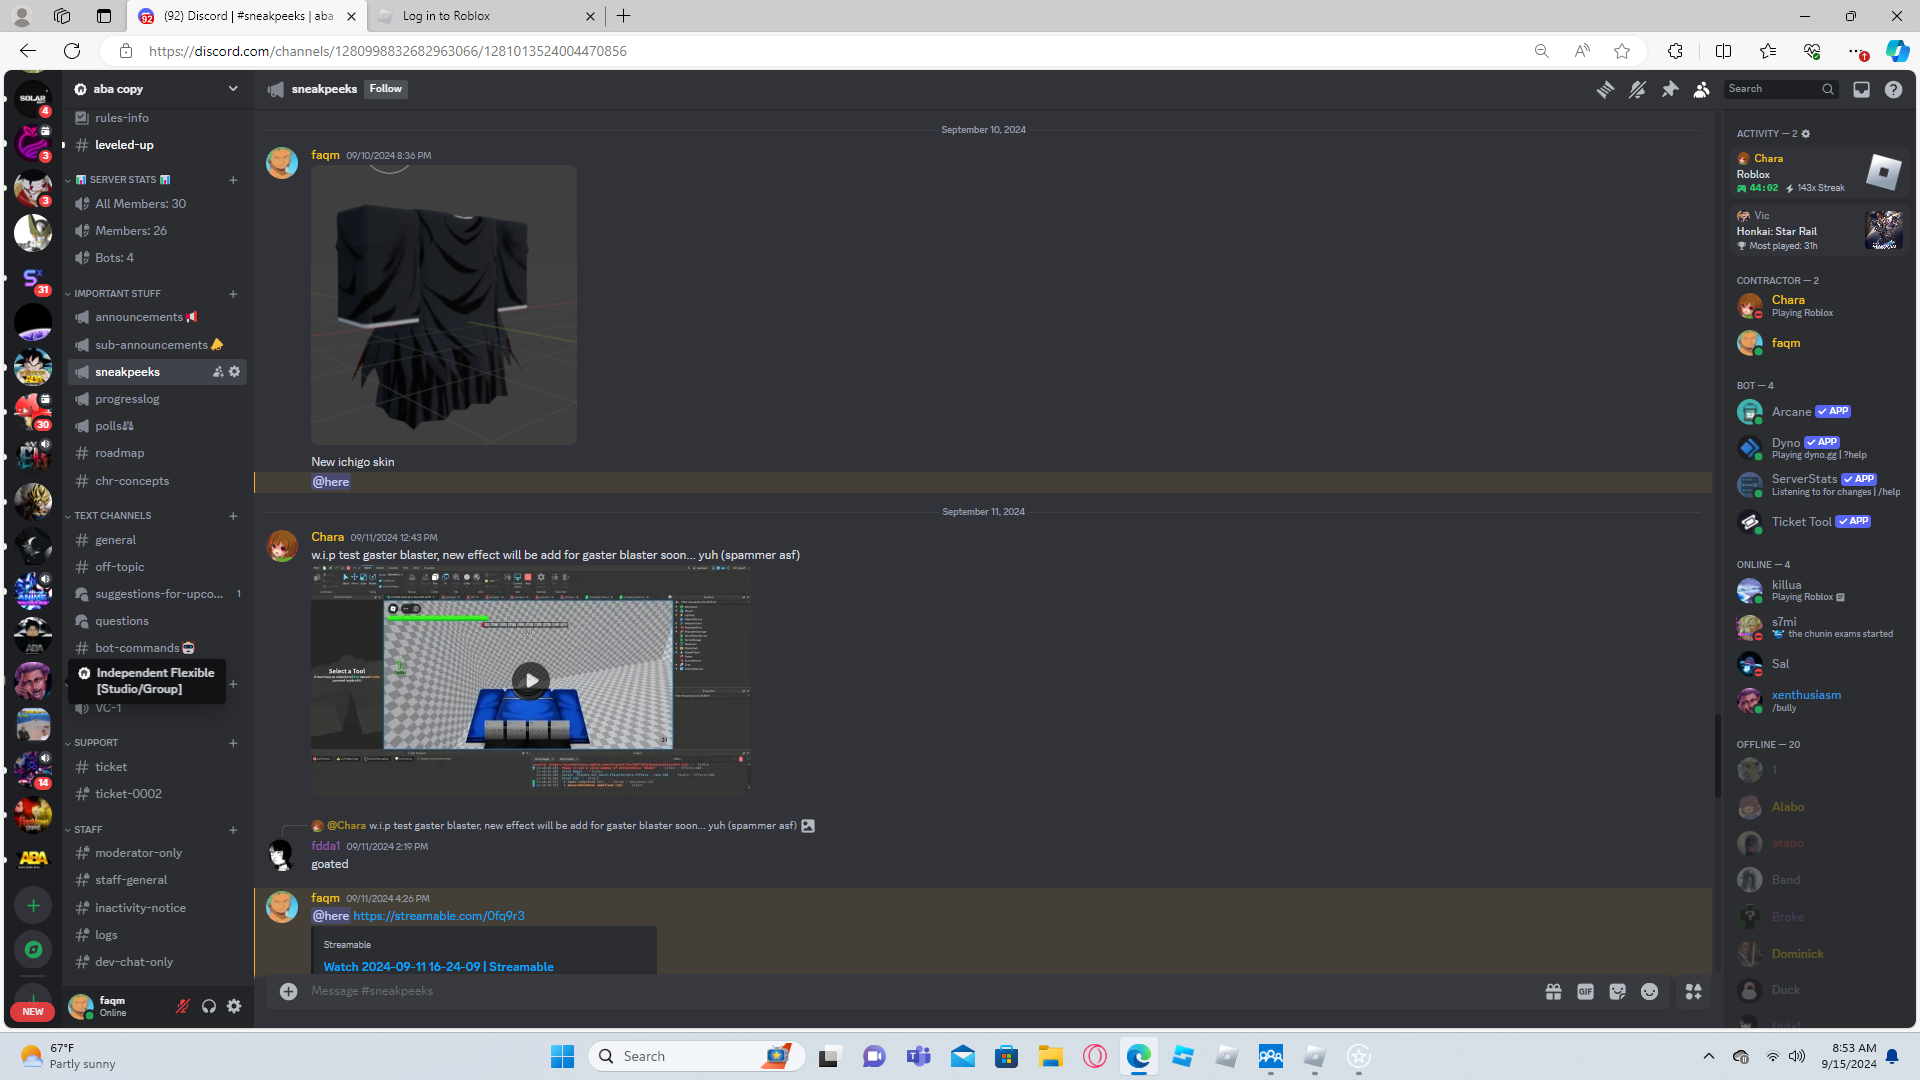
Task: Add this page to browser favorites
Action: (x=1622, y=51)
